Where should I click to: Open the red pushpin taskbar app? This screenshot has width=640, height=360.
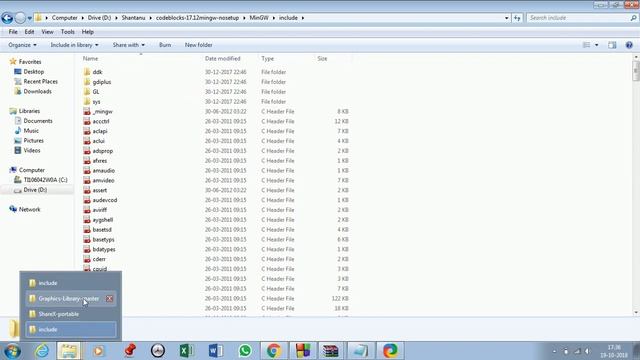tap(130, 351)
